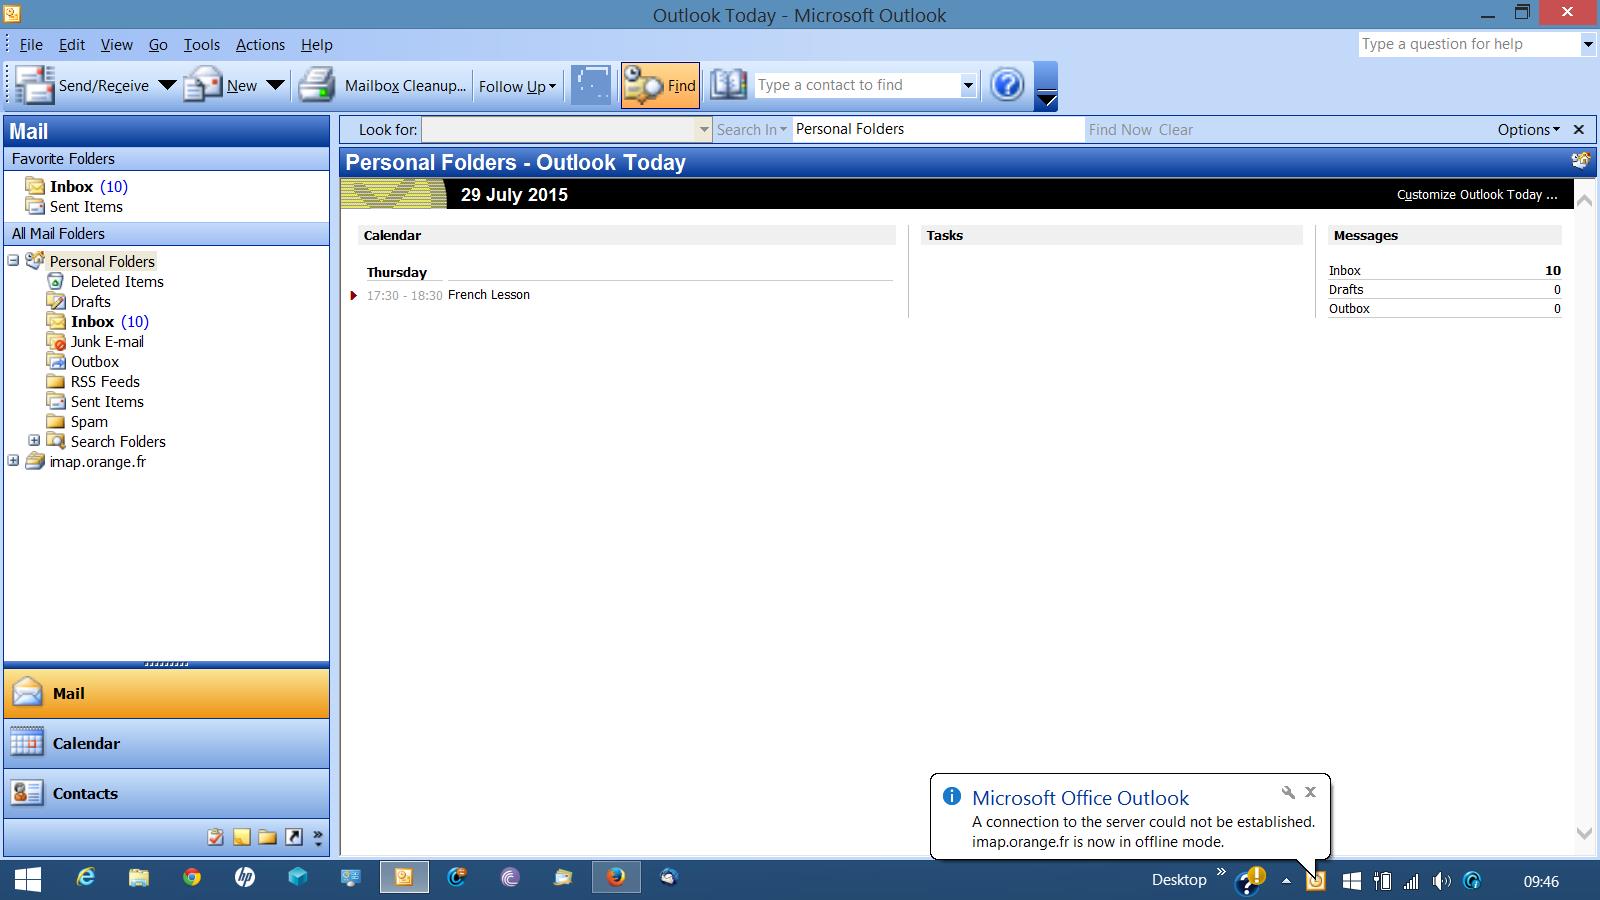Open Microsoft Office Outlook Help via the help icon
This screenshot has width=1600, height=900.
pyautogui.click(x=1007, y=85)
